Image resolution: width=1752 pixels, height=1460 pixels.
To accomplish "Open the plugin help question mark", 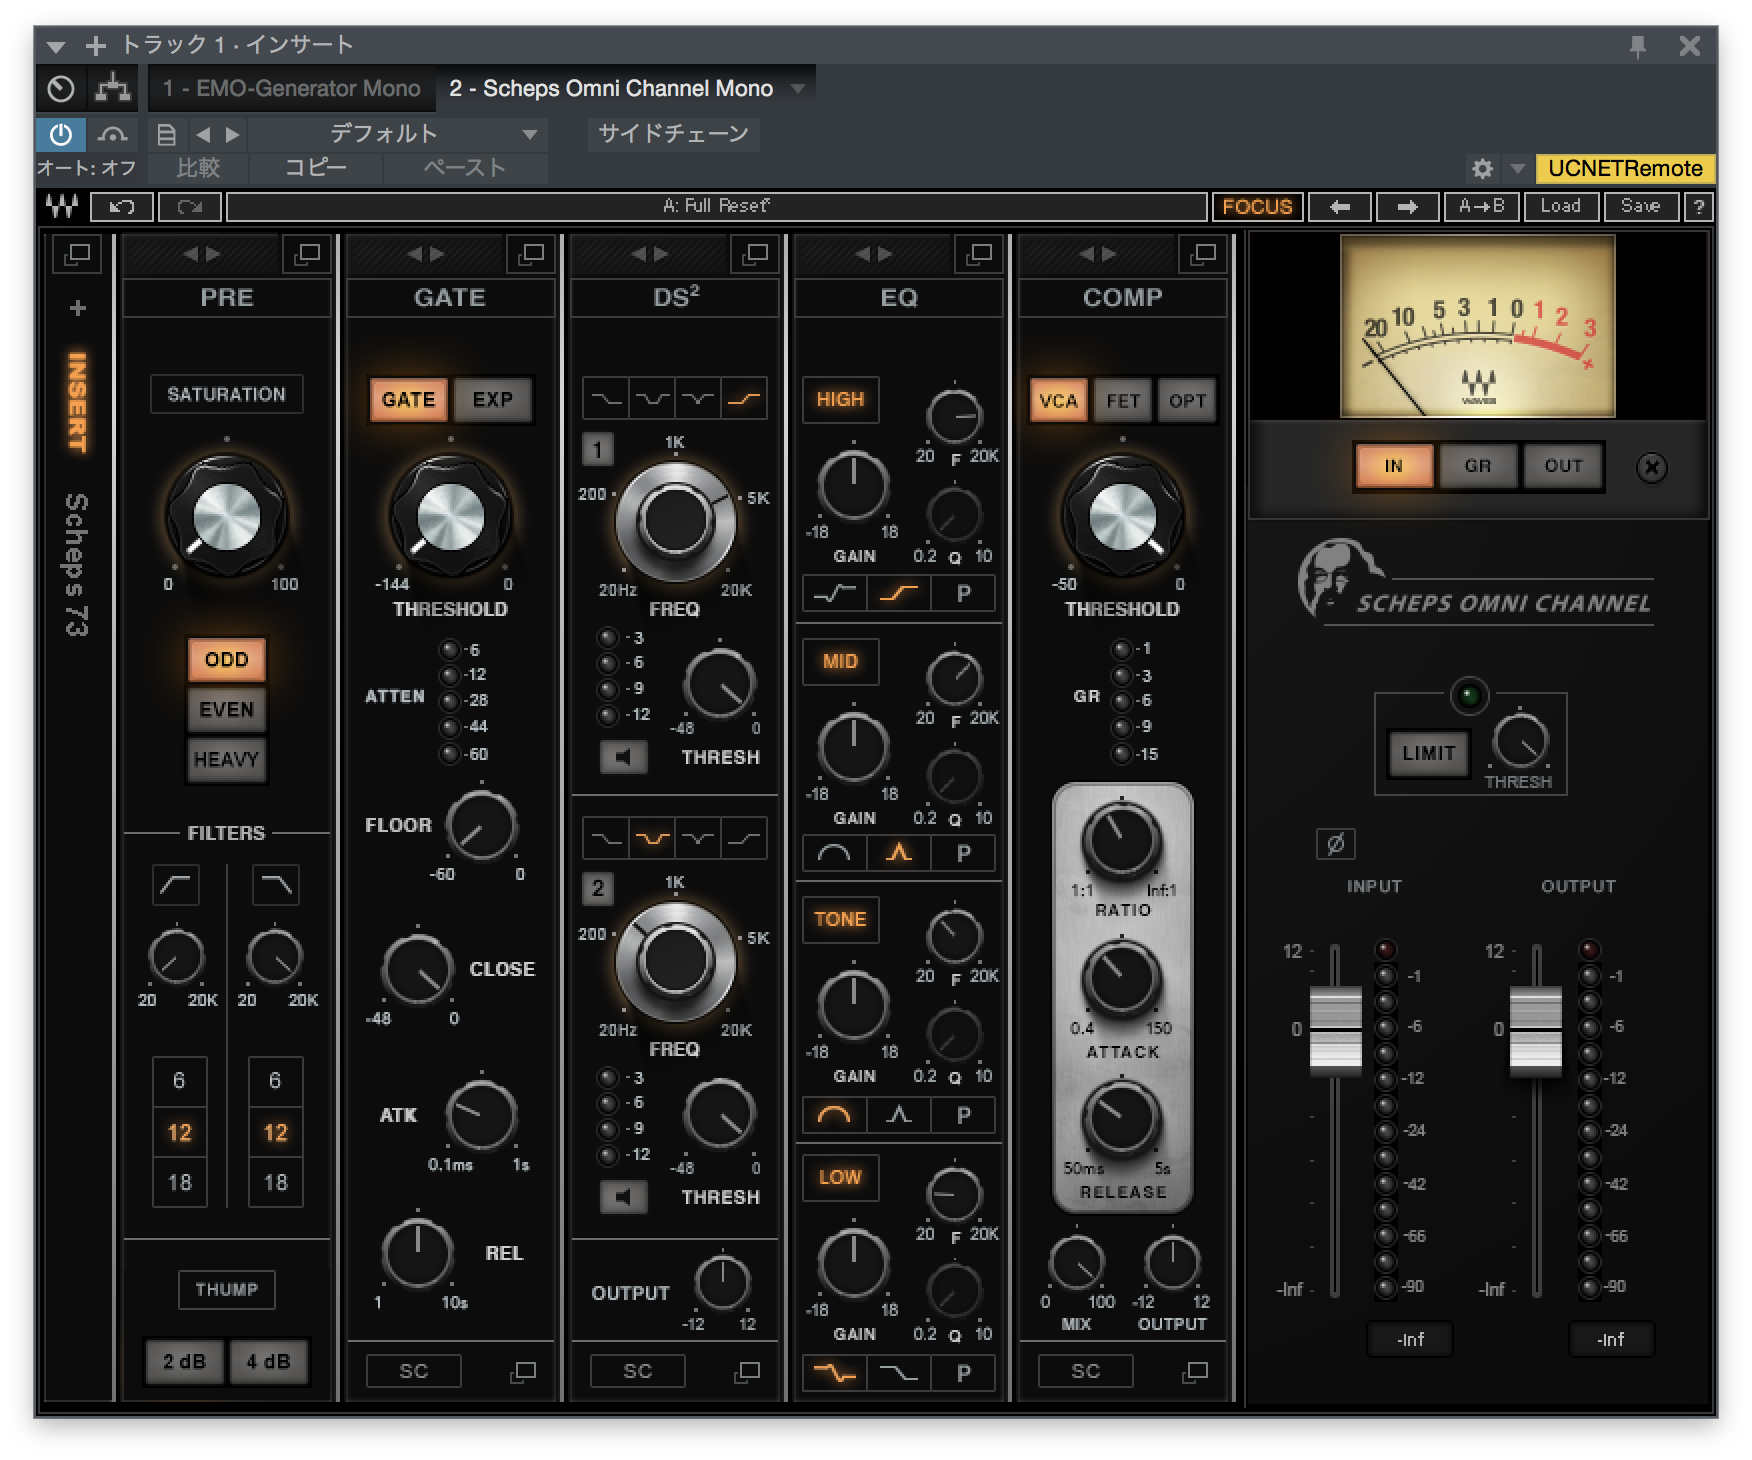I will point(1698,207).
